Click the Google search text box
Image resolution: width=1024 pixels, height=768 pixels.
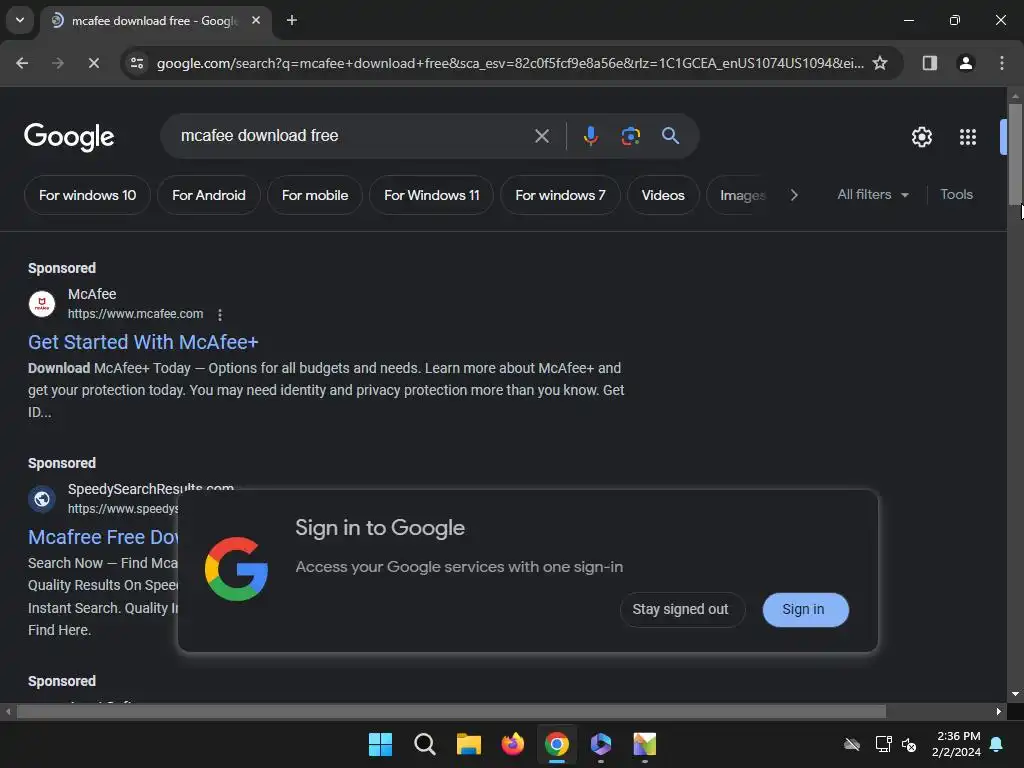[353, 136]
